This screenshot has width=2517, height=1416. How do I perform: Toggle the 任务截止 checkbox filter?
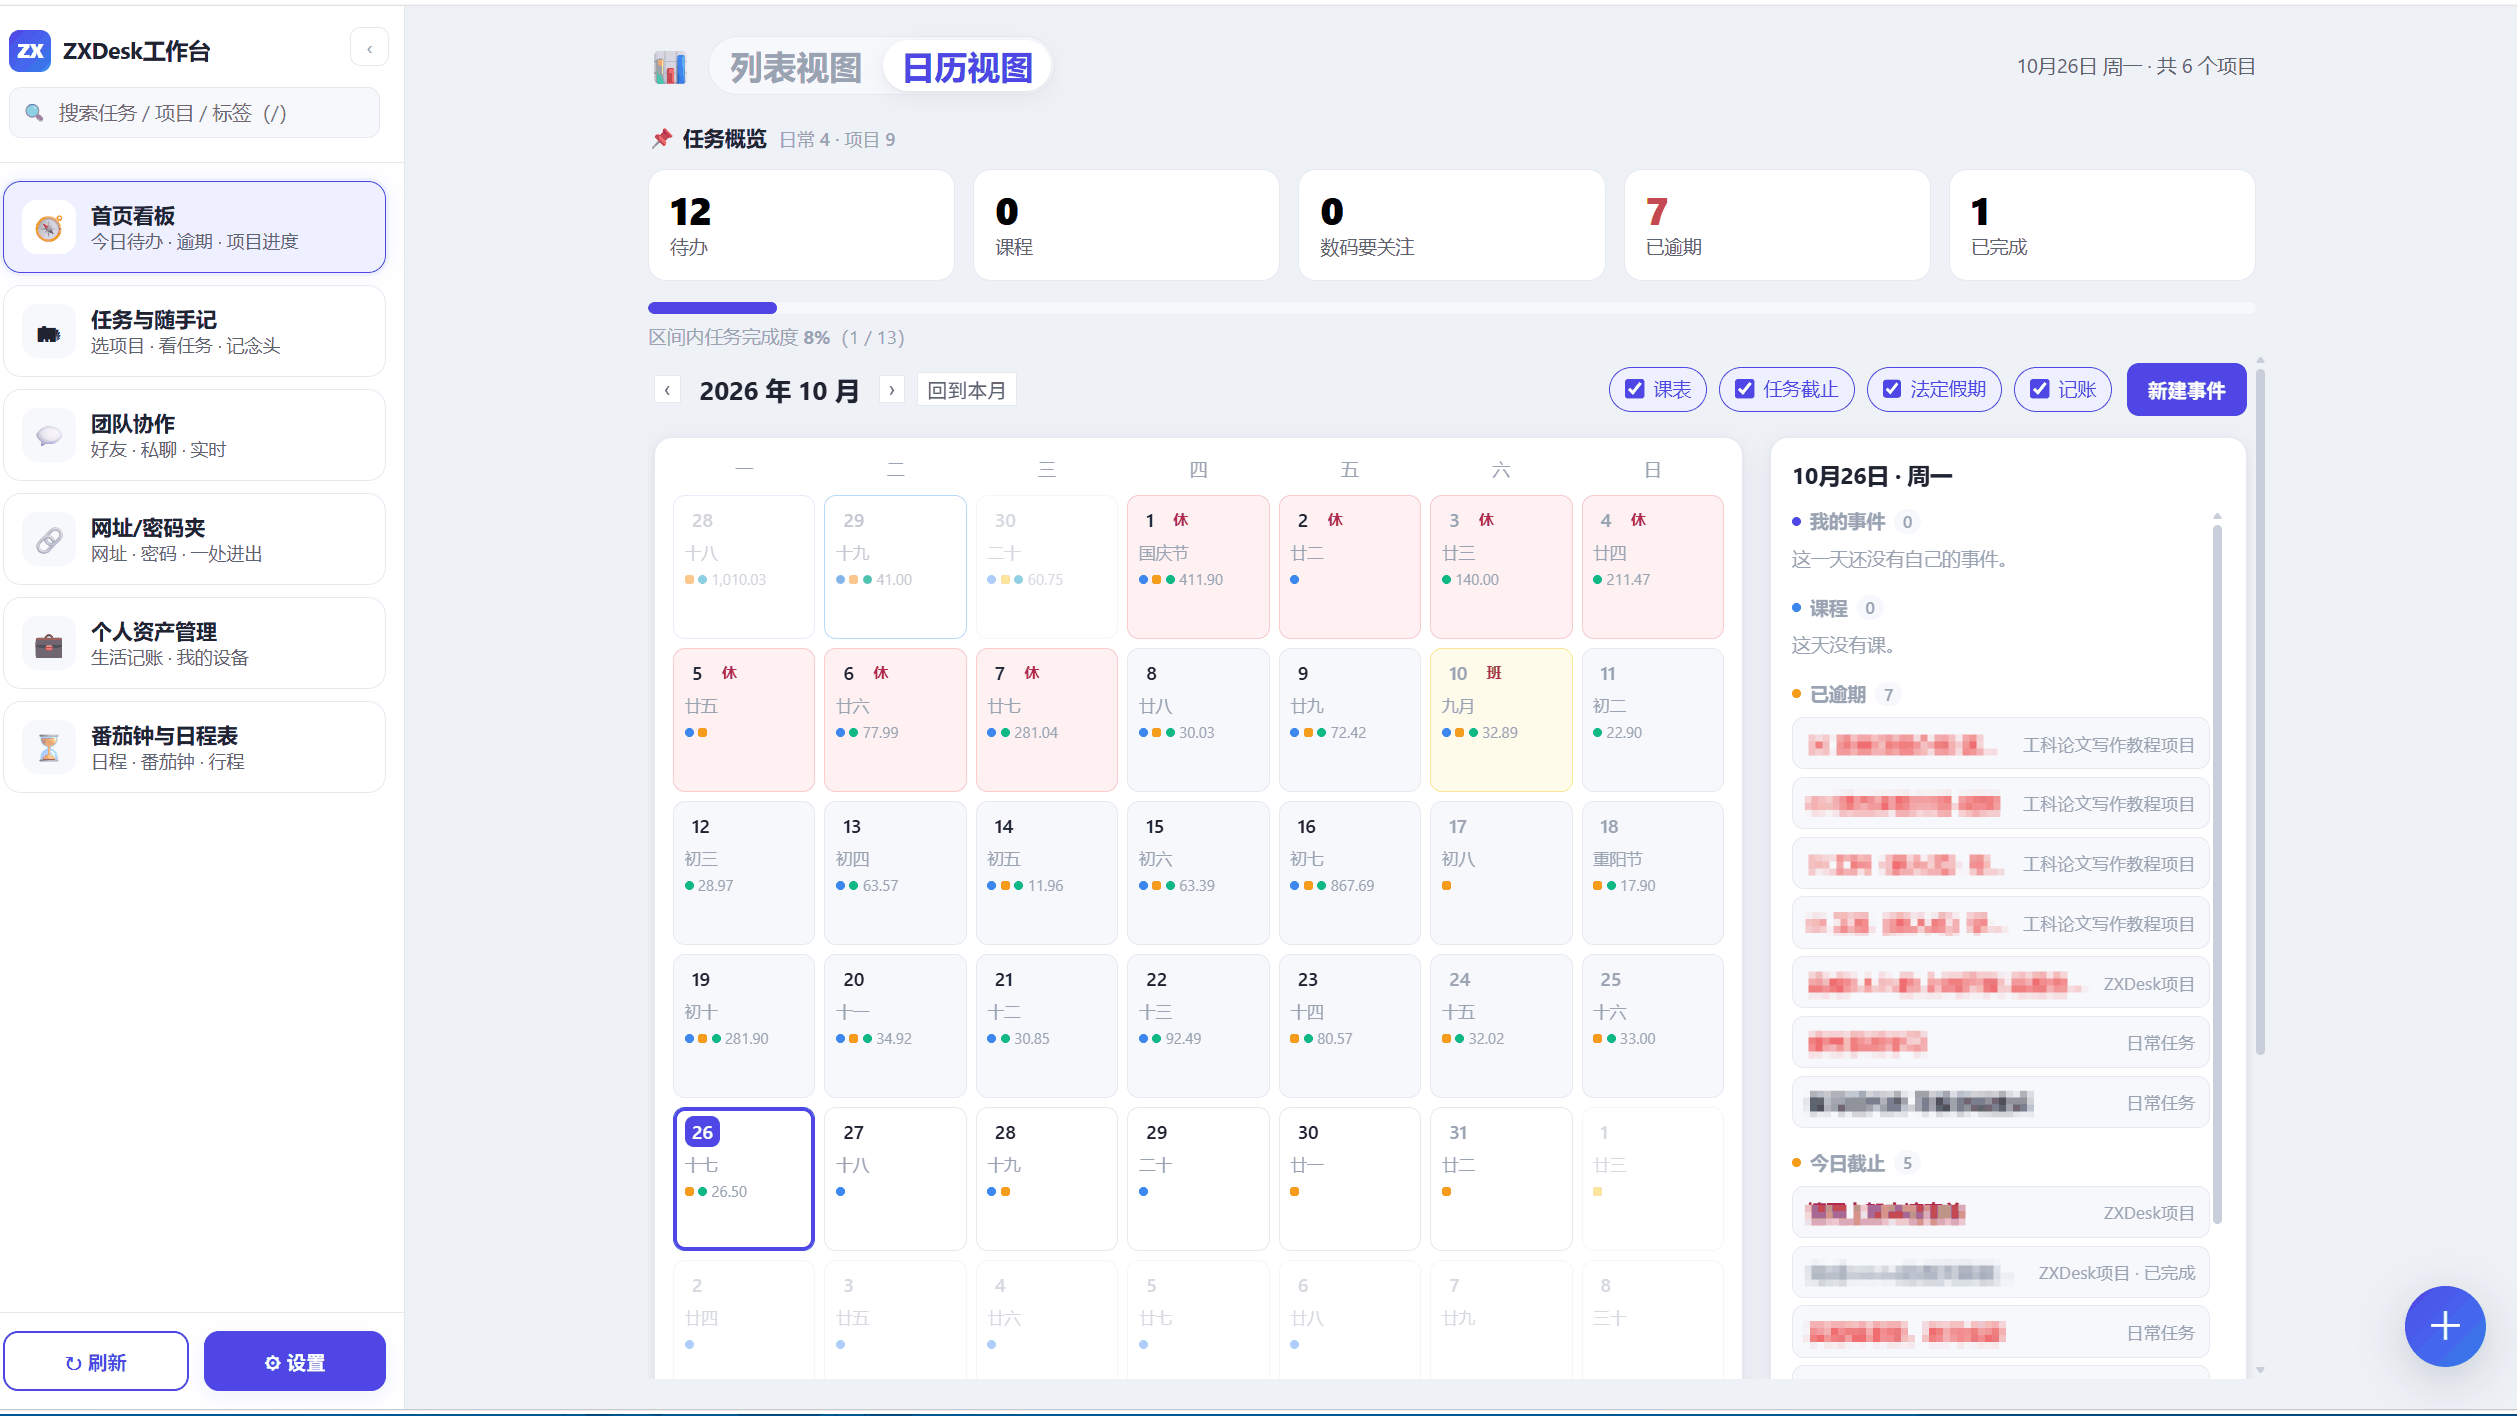tap(1786, 390)
